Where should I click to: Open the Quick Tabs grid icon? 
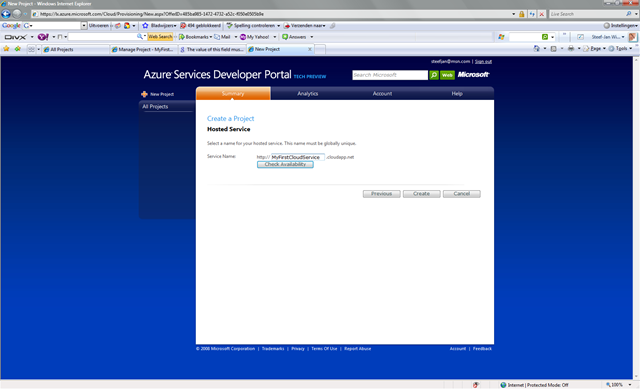point(31,49)
